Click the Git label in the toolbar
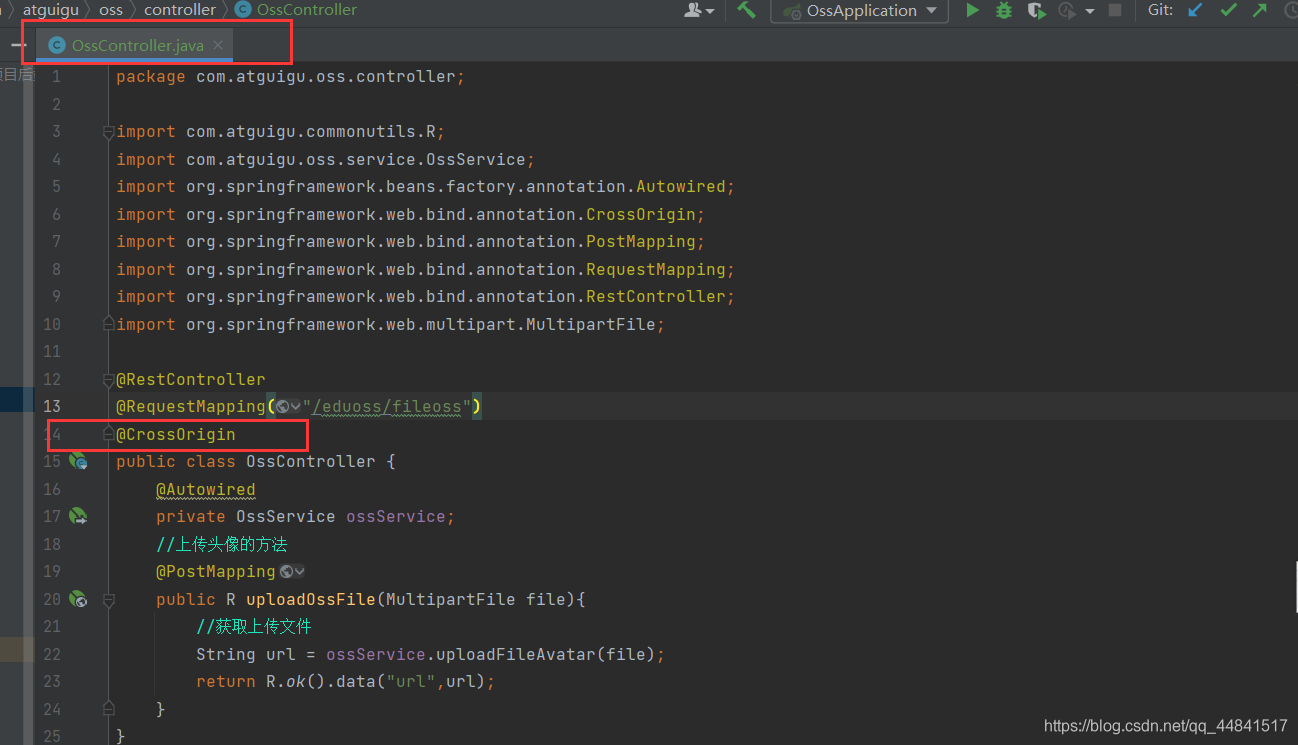Viewport: 1298px width, 745px height. 1160,10
